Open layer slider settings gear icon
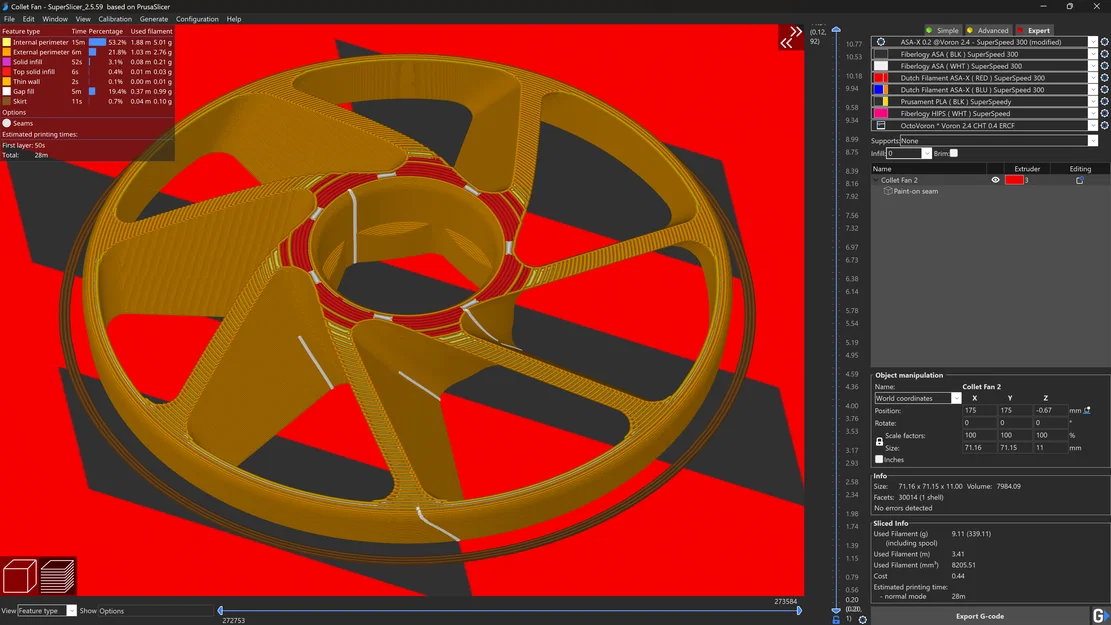 pos(862,619)
